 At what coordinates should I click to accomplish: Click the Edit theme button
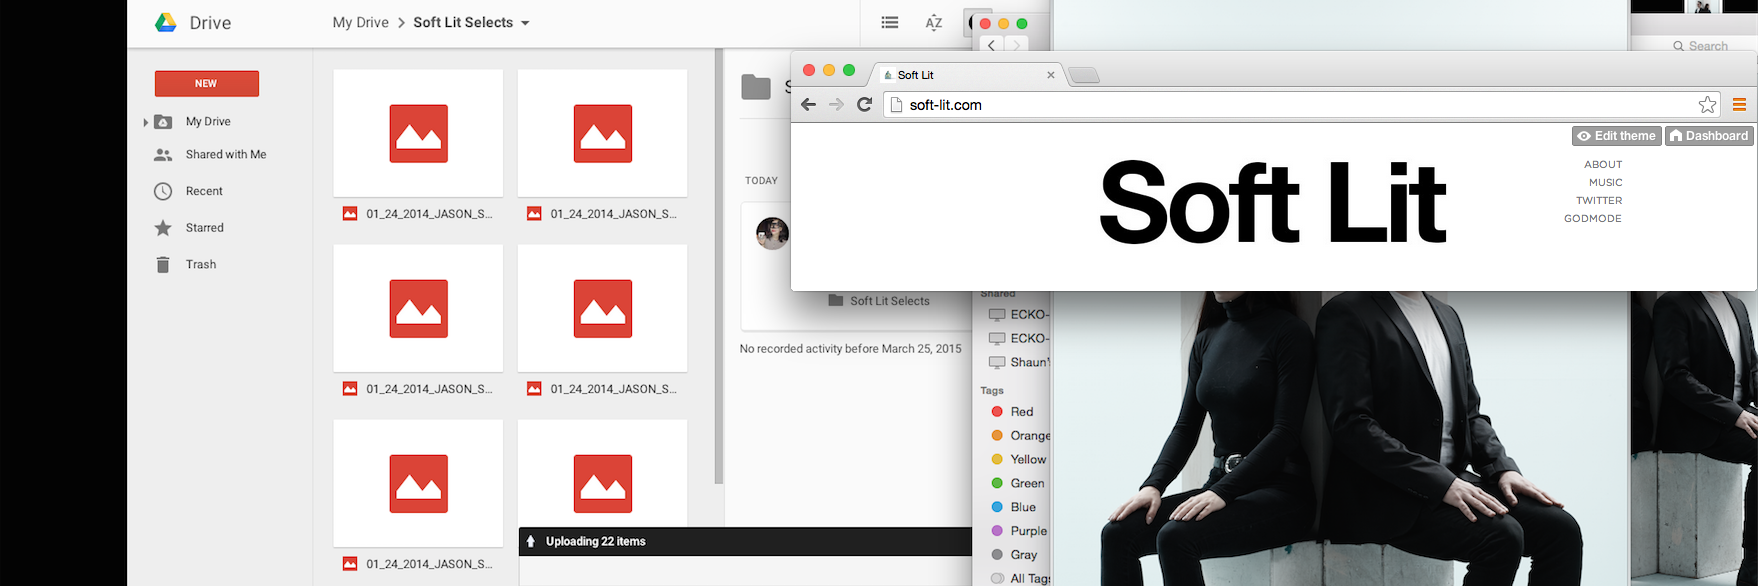click(1617, 136)
